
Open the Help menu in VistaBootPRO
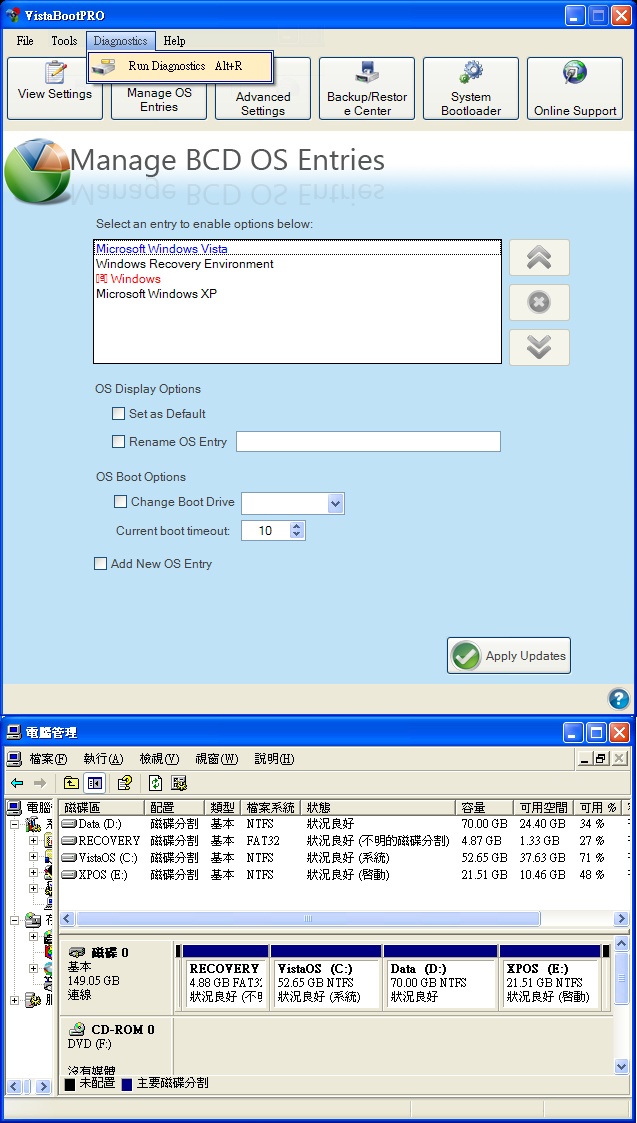pyautogui.click(x=174, y=41)
